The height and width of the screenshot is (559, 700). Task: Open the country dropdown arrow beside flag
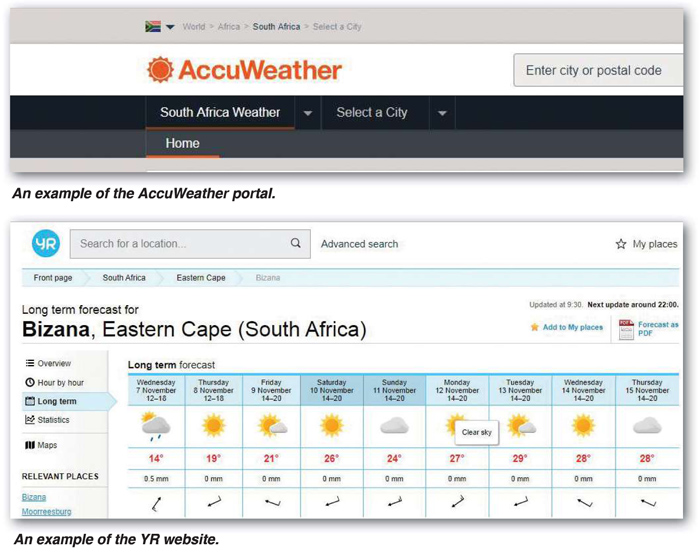click(170, 27)
